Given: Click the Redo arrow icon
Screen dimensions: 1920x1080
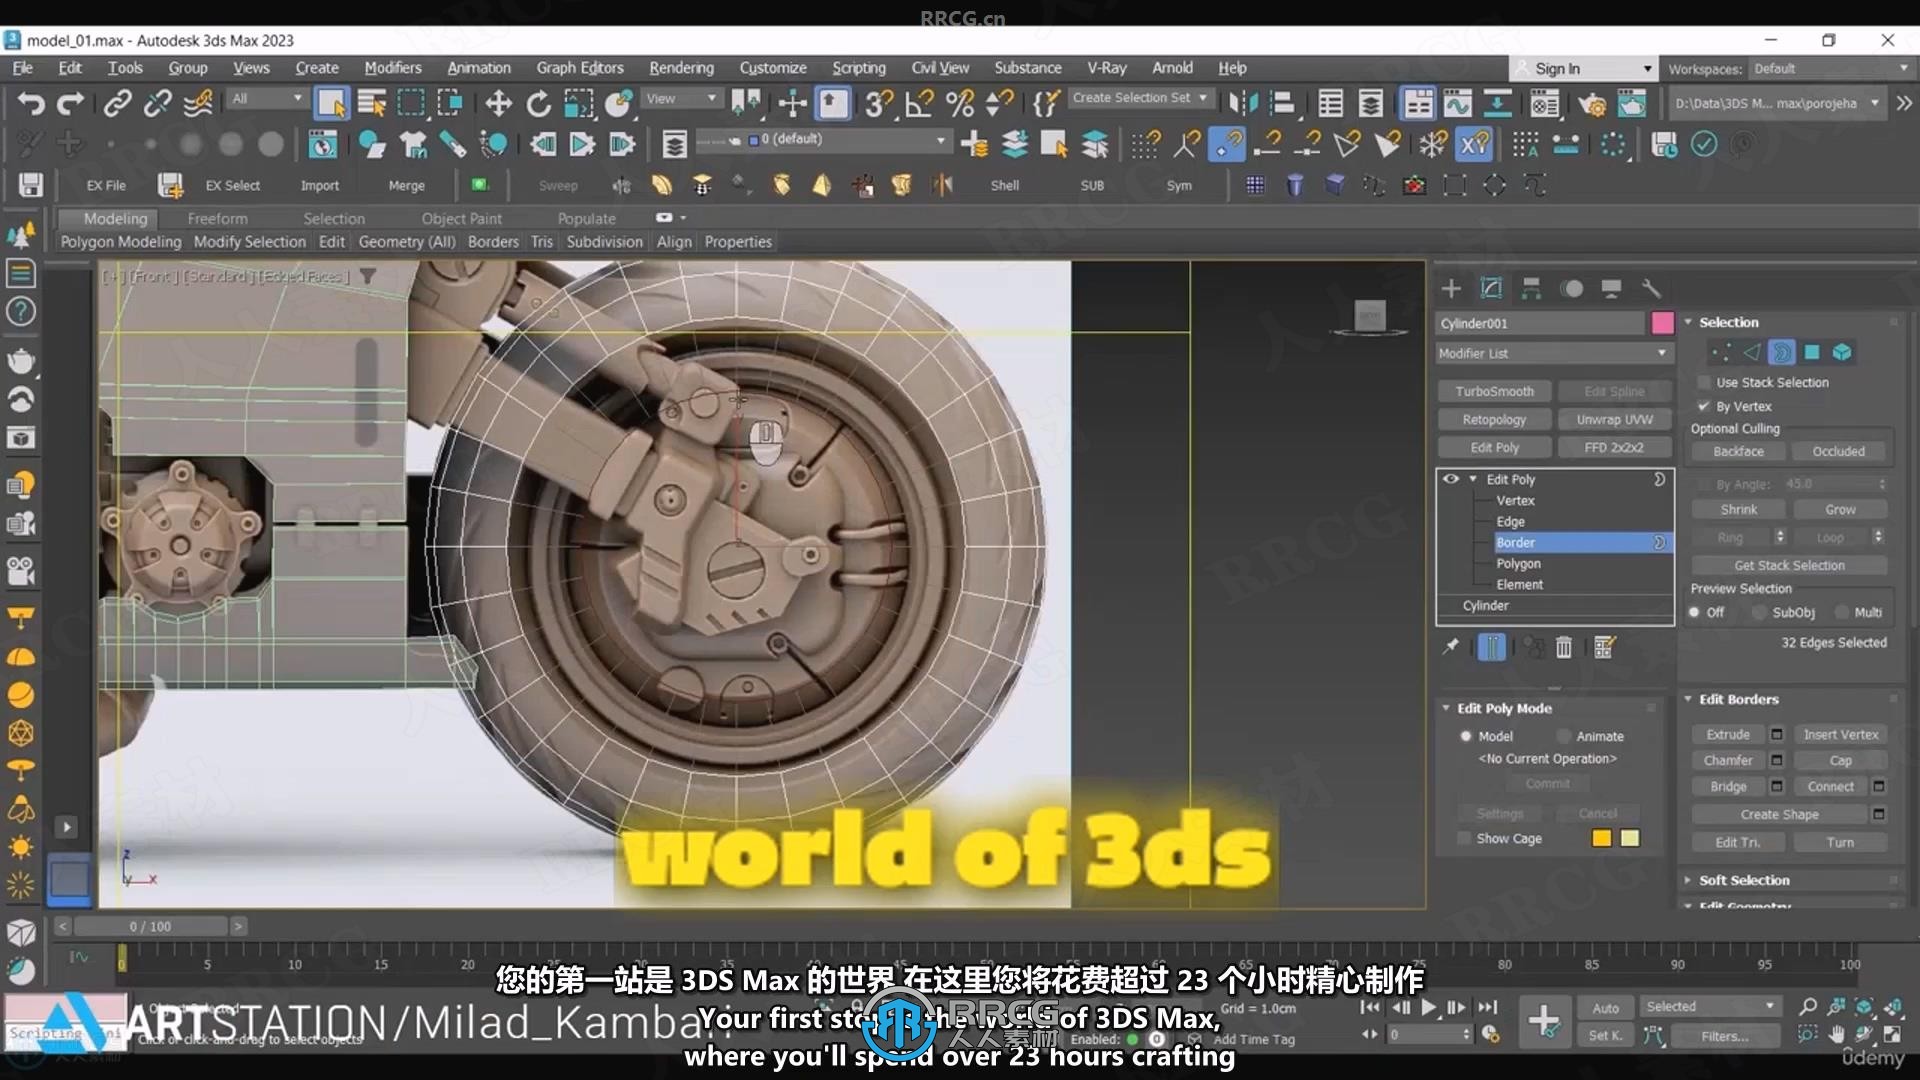Looking at the screenshot, I should coord(71,103).
